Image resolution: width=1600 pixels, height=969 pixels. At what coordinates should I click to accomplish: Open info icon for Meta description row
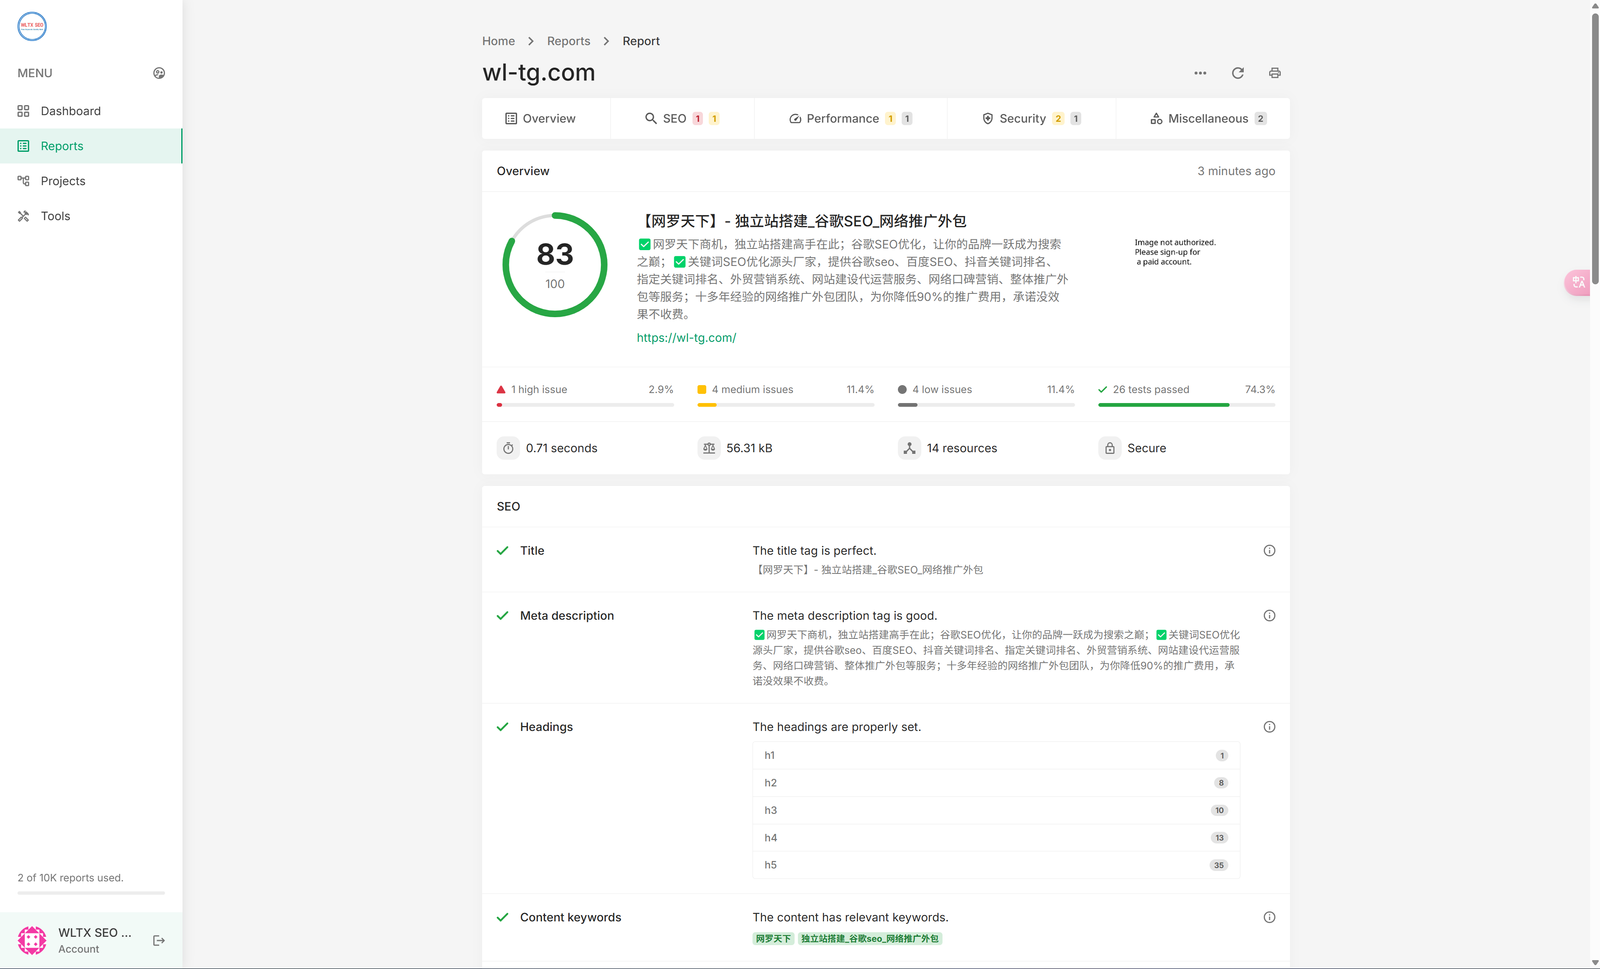[1269, 616]
